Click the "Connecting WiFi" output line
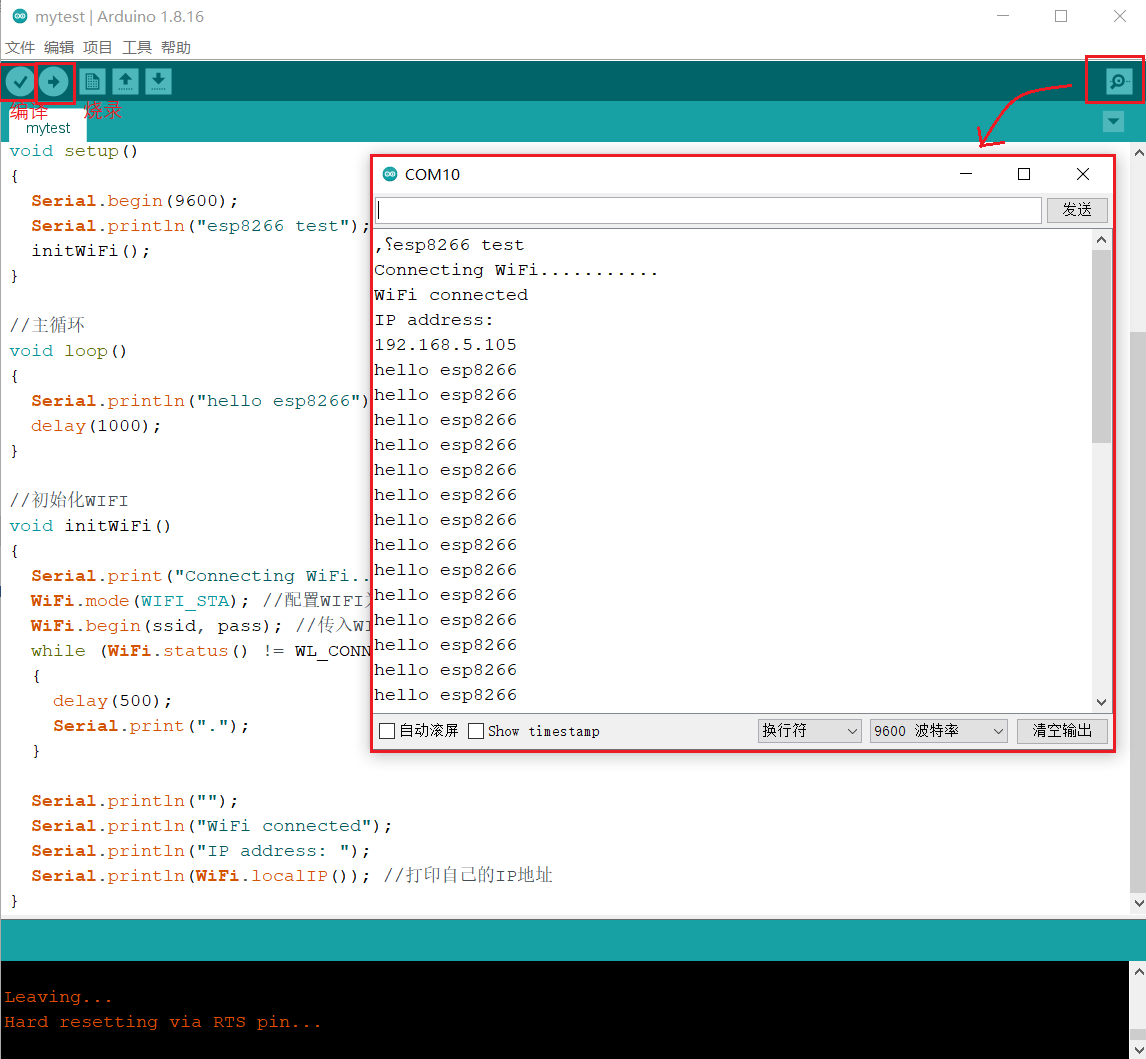This screenshot has height=1059, width=1146. (516, 270)
